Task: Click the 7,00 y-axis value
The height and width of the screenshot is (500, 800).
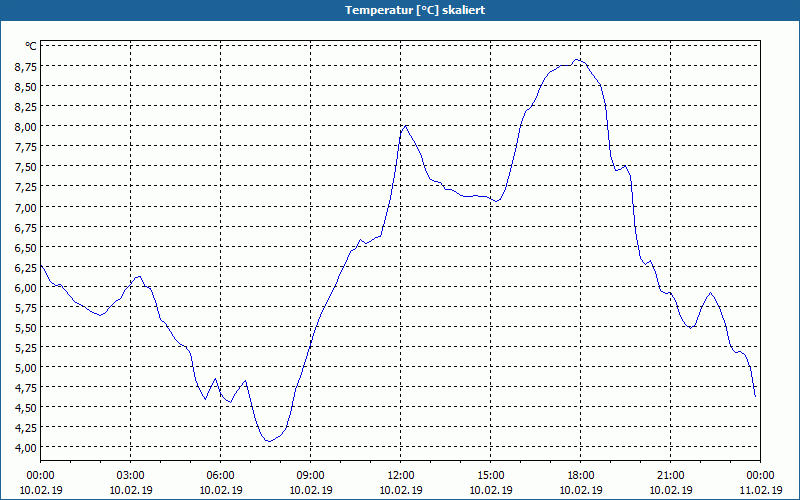Action: [27, 207]
